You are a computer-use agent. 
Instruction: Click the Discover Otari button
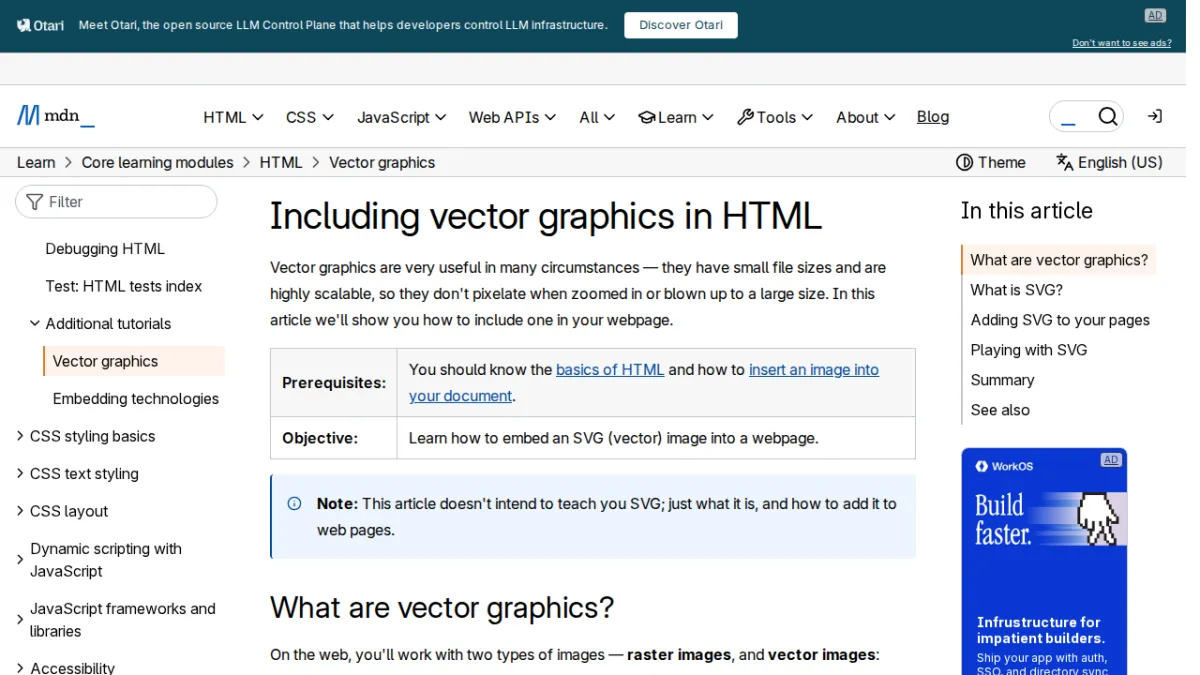click(681, 25)
